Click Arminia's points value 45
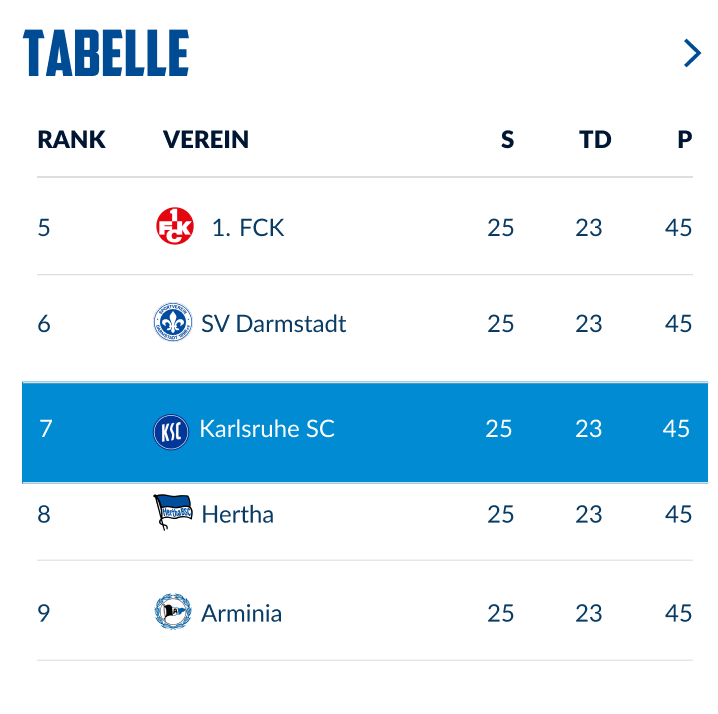 [x=678, y=613]
